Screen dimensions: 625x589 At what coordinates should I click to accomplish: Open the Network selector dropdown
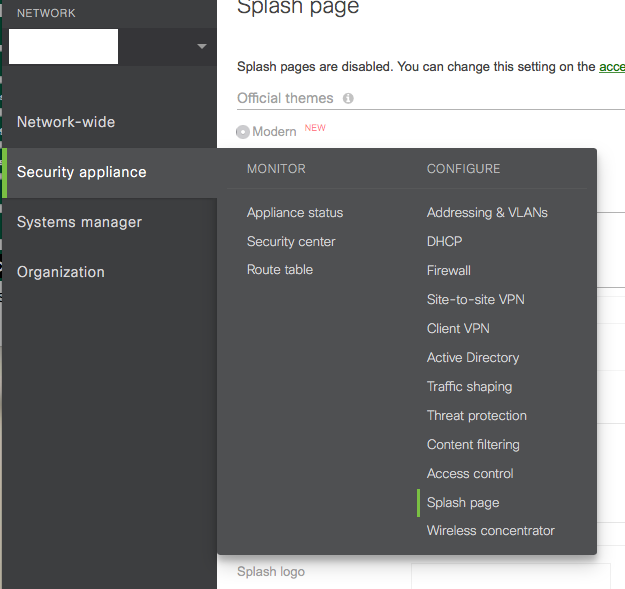[202, 46]
